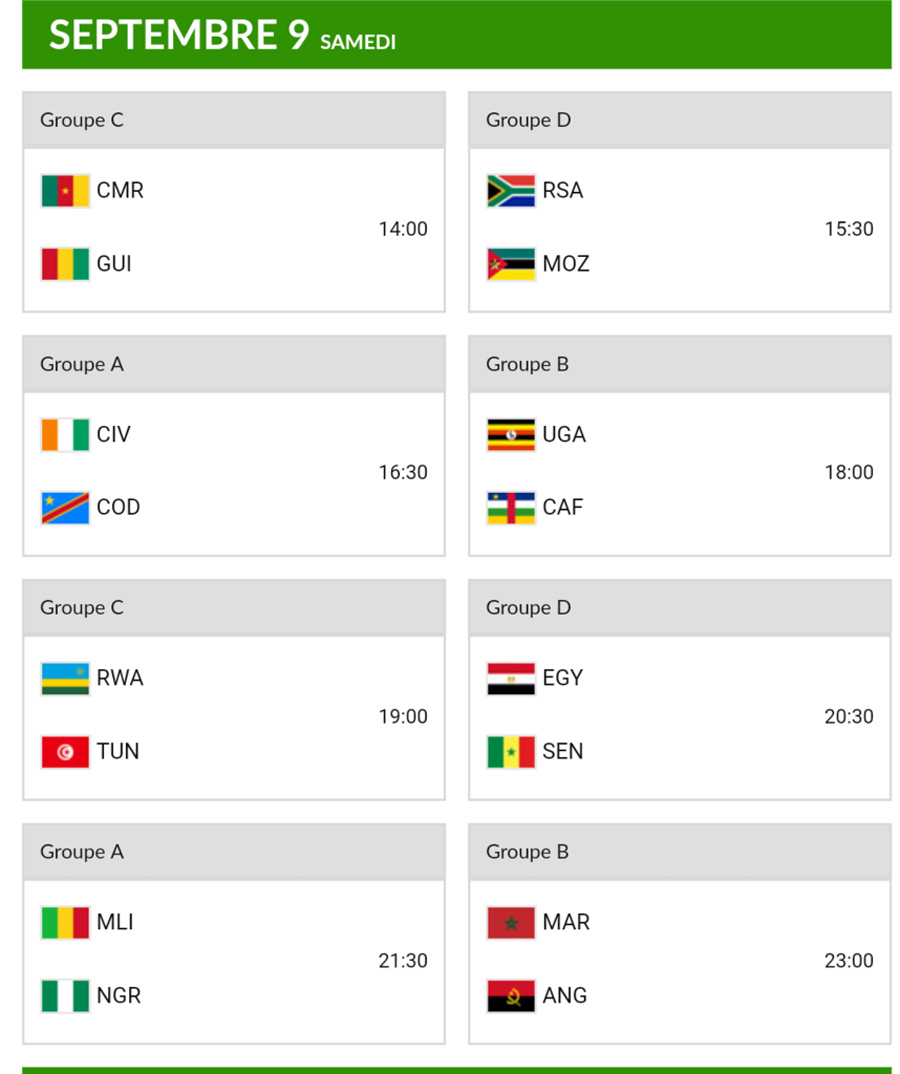This screenshot has height=1074, width=900.
Task: Click the Egypt flag icon
Action: 511,678
